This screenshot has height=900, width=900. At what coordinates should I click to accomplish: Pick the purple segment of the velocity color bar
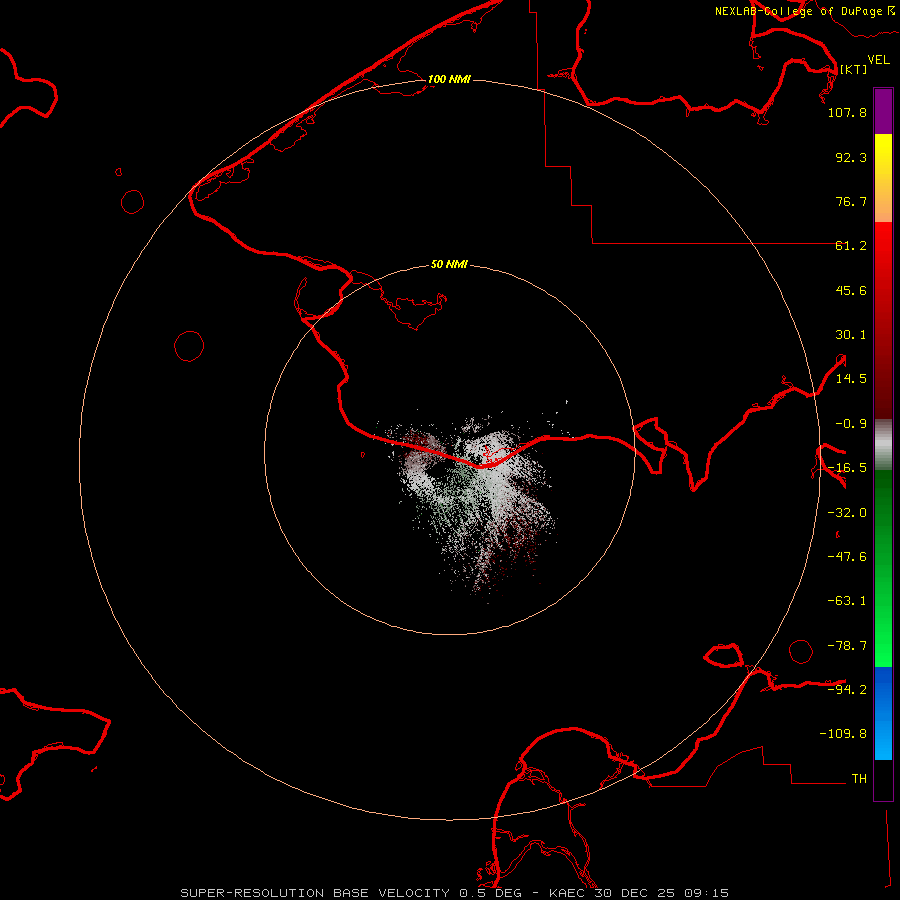point(883,111)
